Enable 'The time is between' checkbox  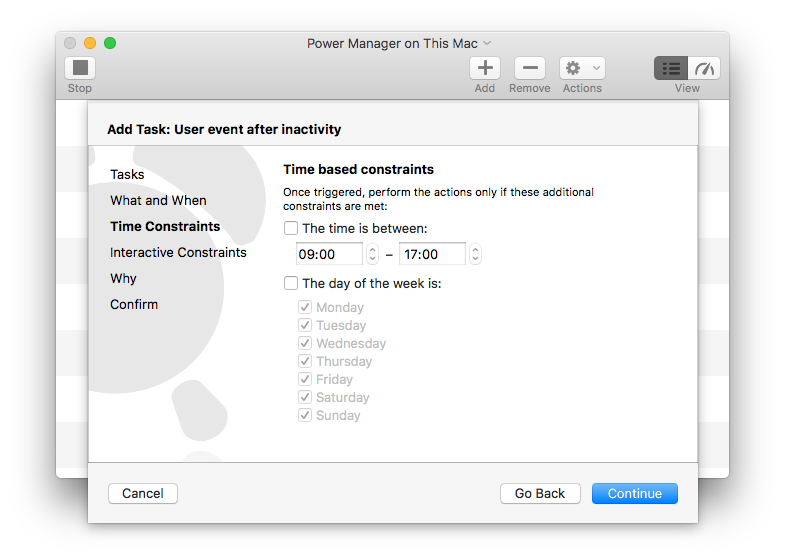click(291, 228)
